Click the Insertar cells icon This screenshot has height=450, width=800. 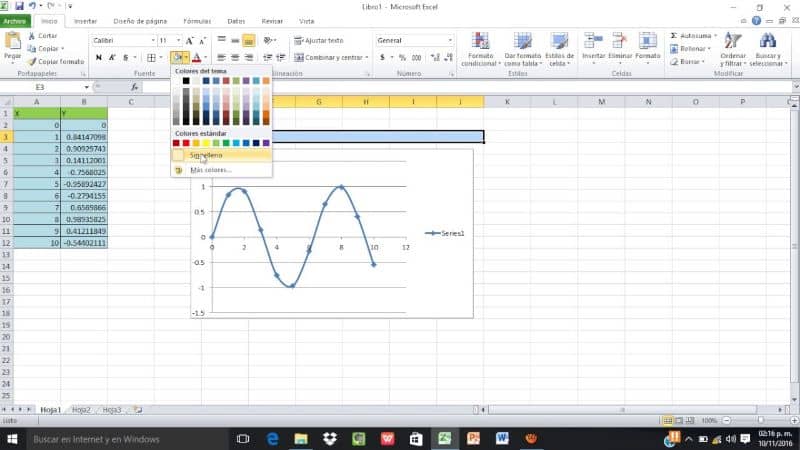593,40
